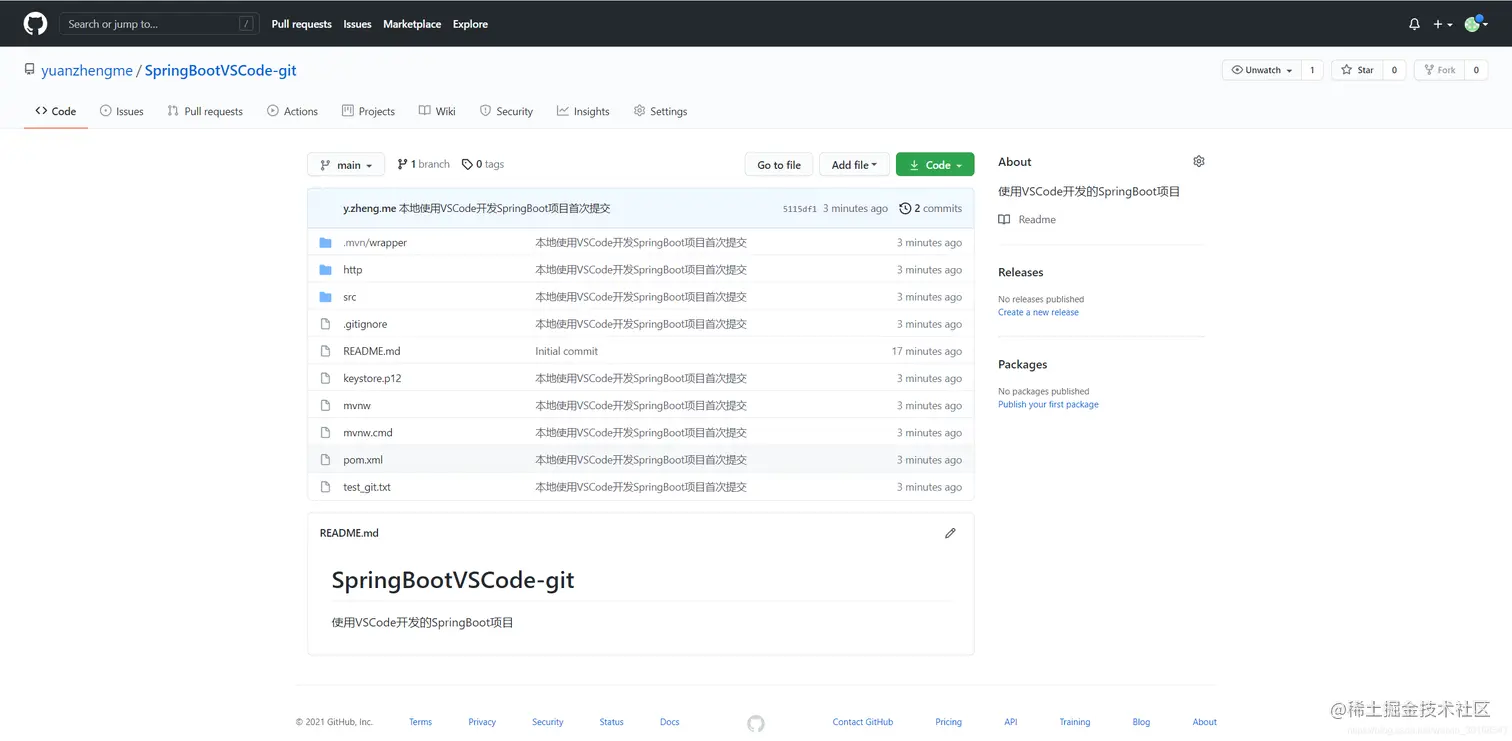Click the Contact GitHub footer link
Image resolution: width=1512 pixels, height=741 pixels.
[x=863, y=722]
